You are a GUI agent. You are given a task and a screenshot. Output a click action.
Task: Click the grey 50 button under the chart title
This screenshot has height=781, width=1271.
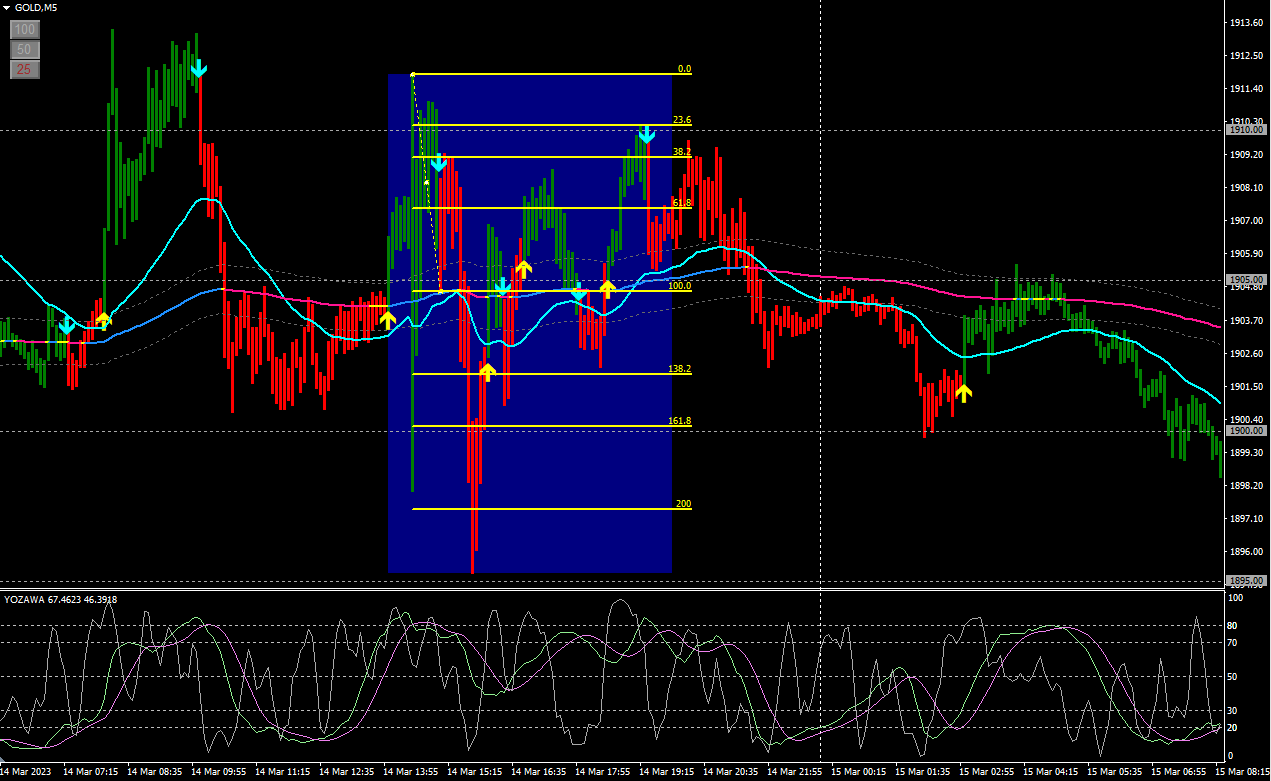[25, 49]
